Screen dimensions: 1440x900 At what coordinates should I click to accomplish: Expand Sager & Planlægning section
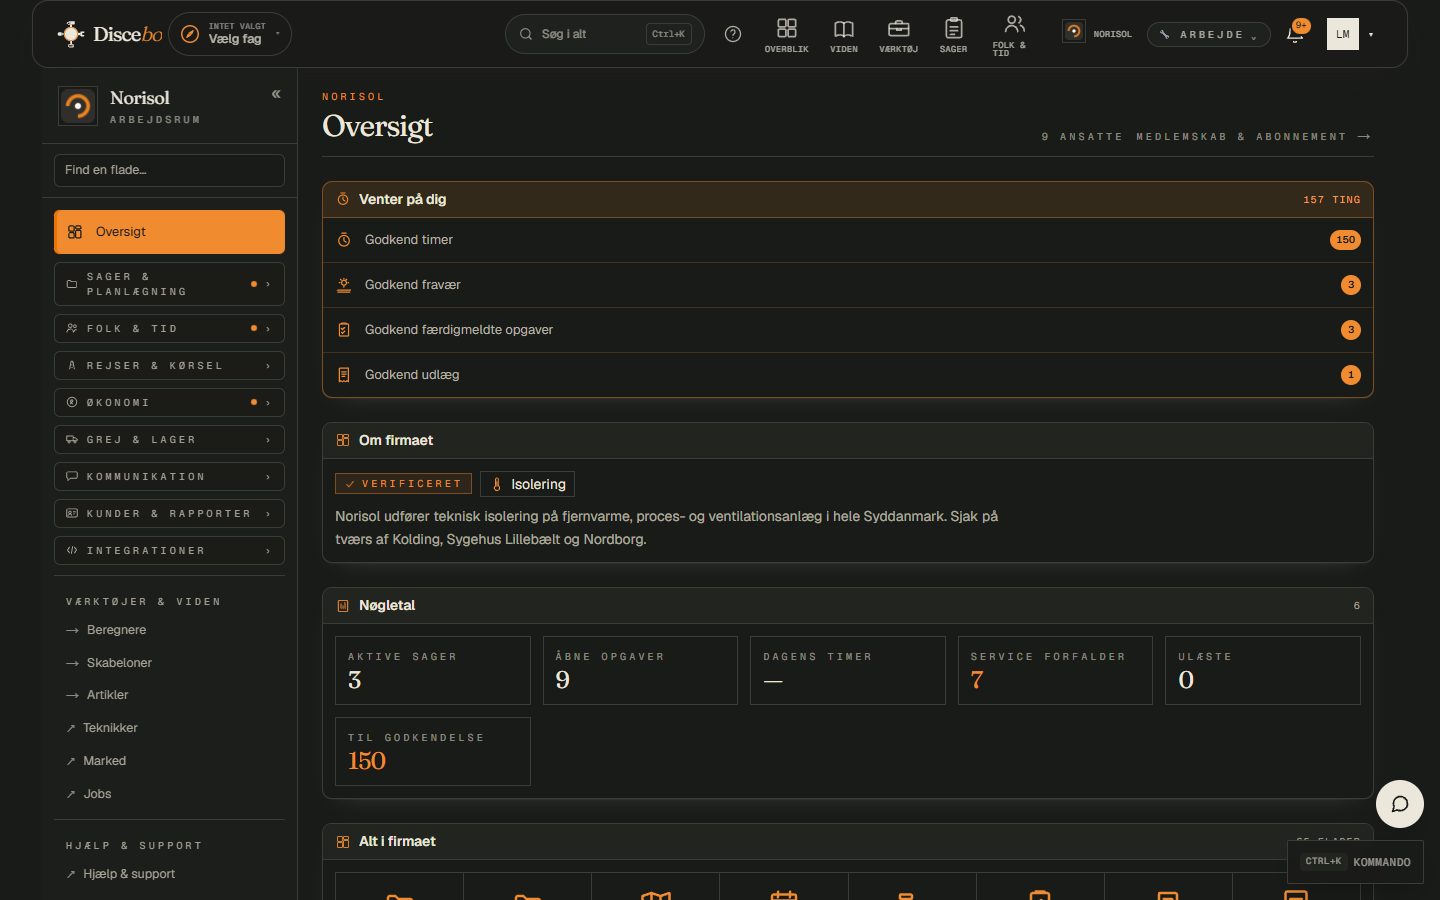coord(169,284)
